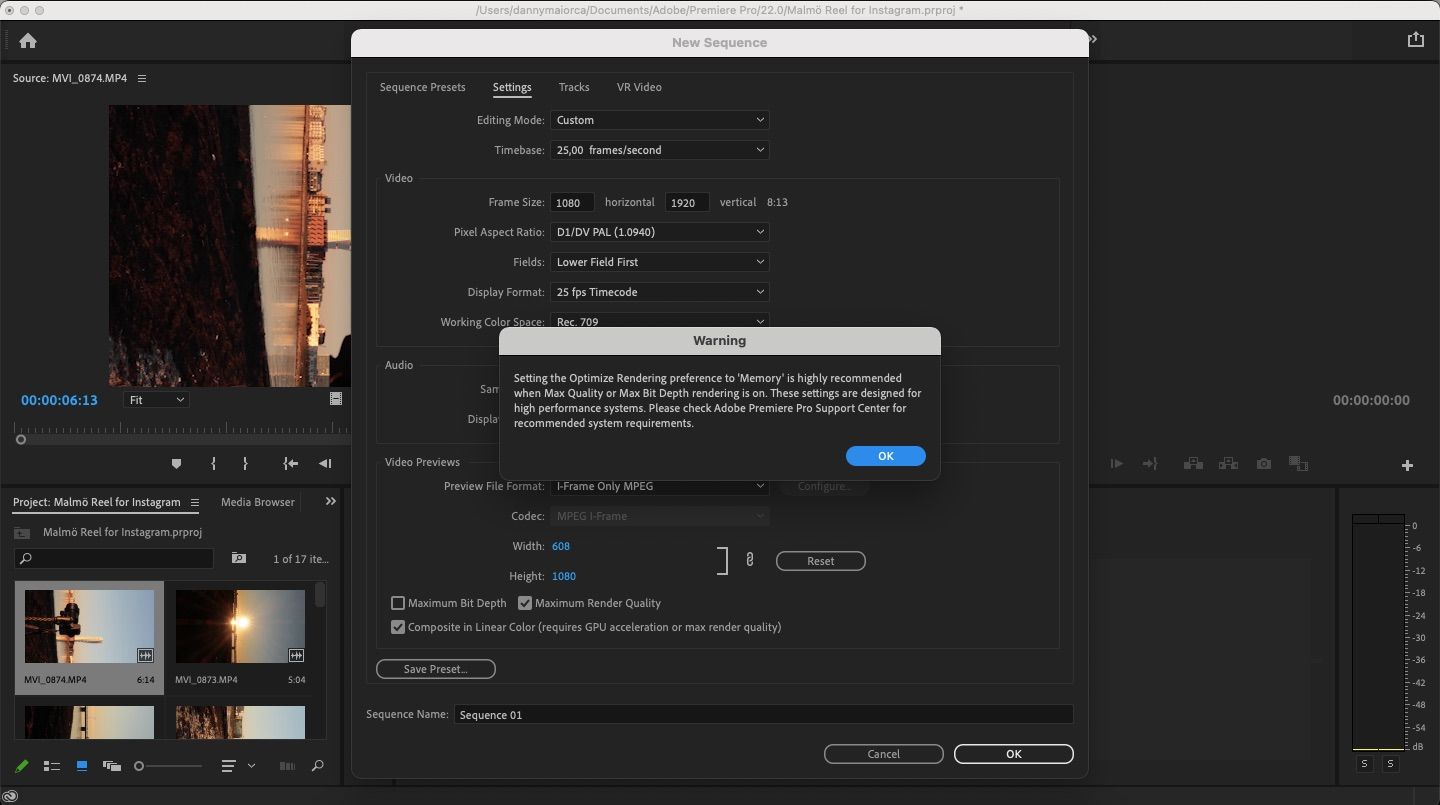Enable the Maximum Bit Depth checkbox
The width and height of the screenshot is (1440, 805).
pos(398,603)
